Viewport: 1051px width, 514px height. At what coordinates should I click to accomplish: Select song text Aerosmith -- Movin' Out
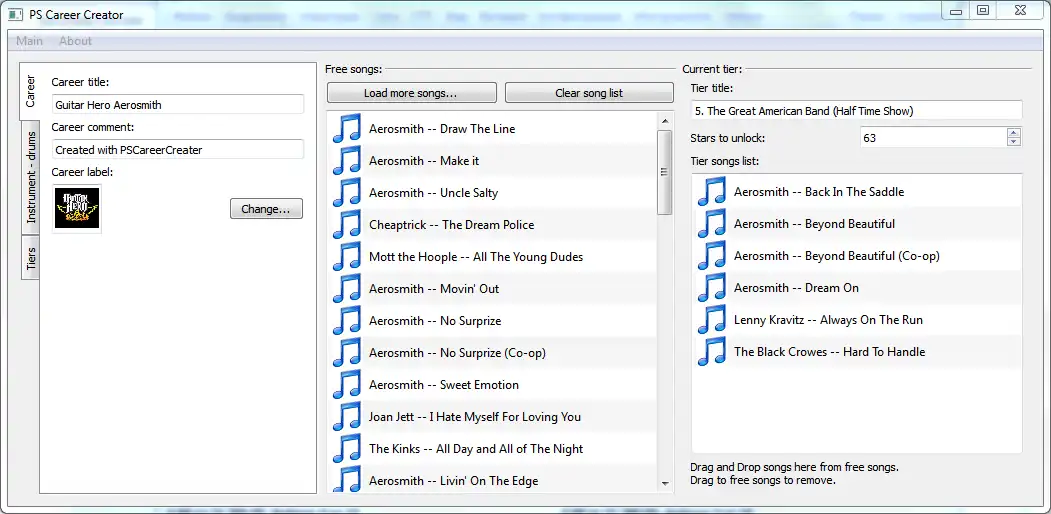click(434, 289)
